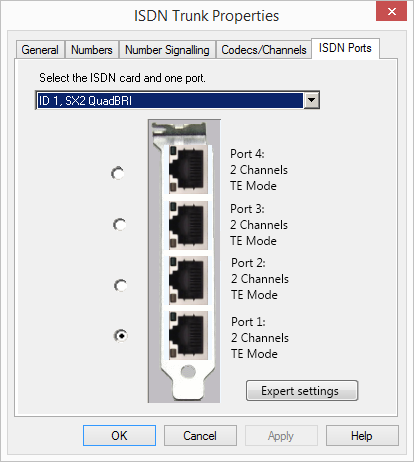The width and height of the screenshot is (414, 462).
Task: Click the ID 1, SX2 QuadBRI combo box
Action: (177, 100)
